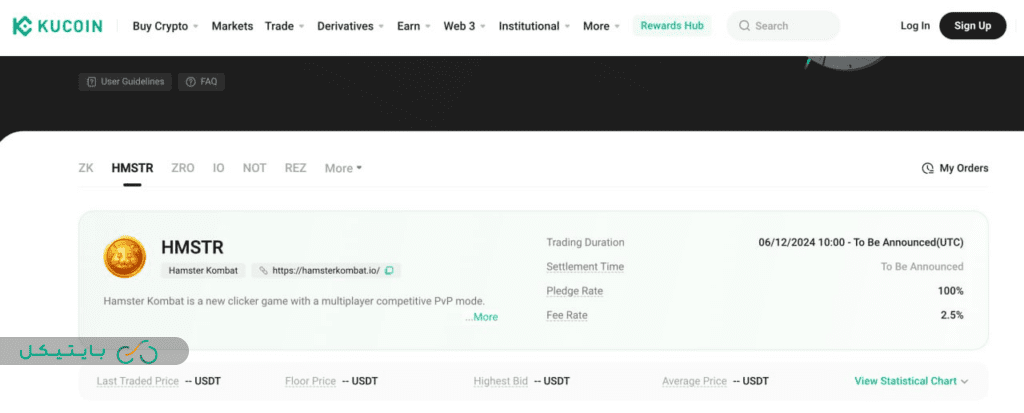1024x413 pixels.
Task: Open User Guidelines
Action: (125, 82)
